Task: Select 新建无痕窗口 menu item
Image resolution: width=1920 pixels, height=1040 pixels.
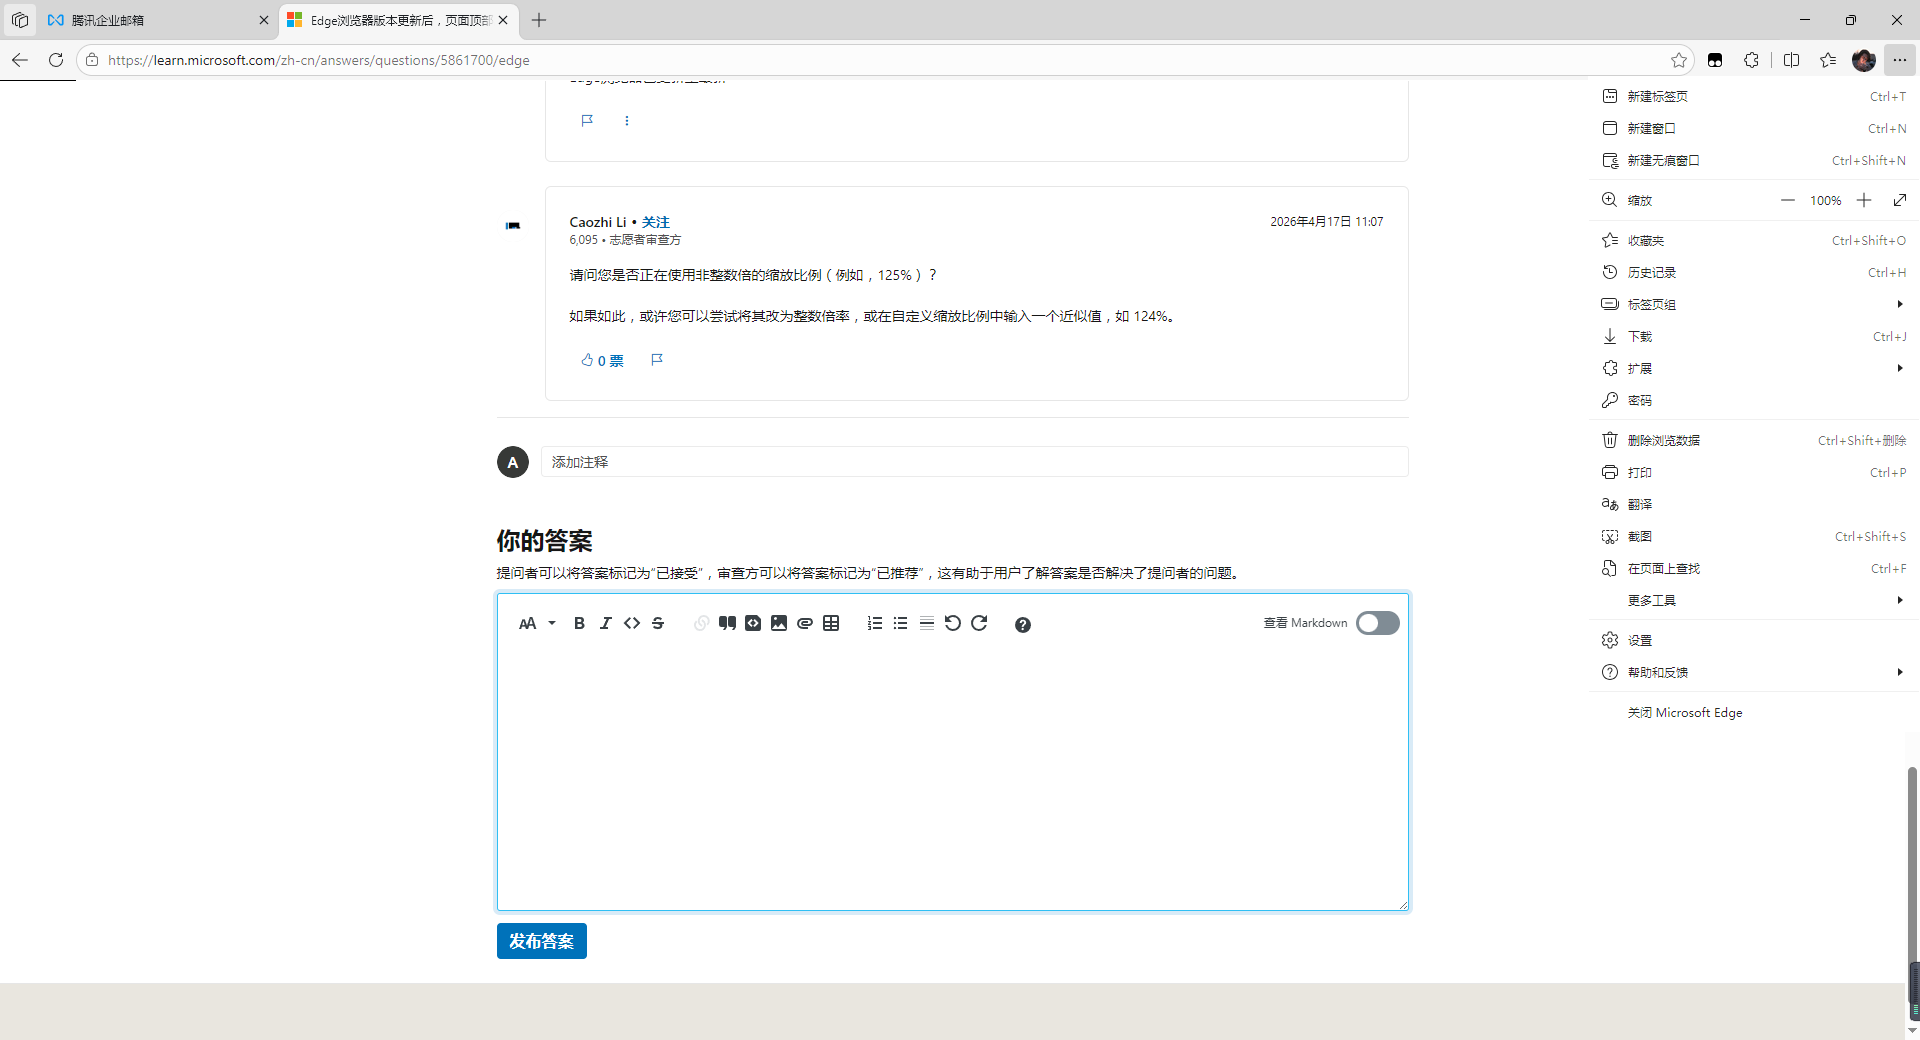Action: click(x=1754, y=160)
